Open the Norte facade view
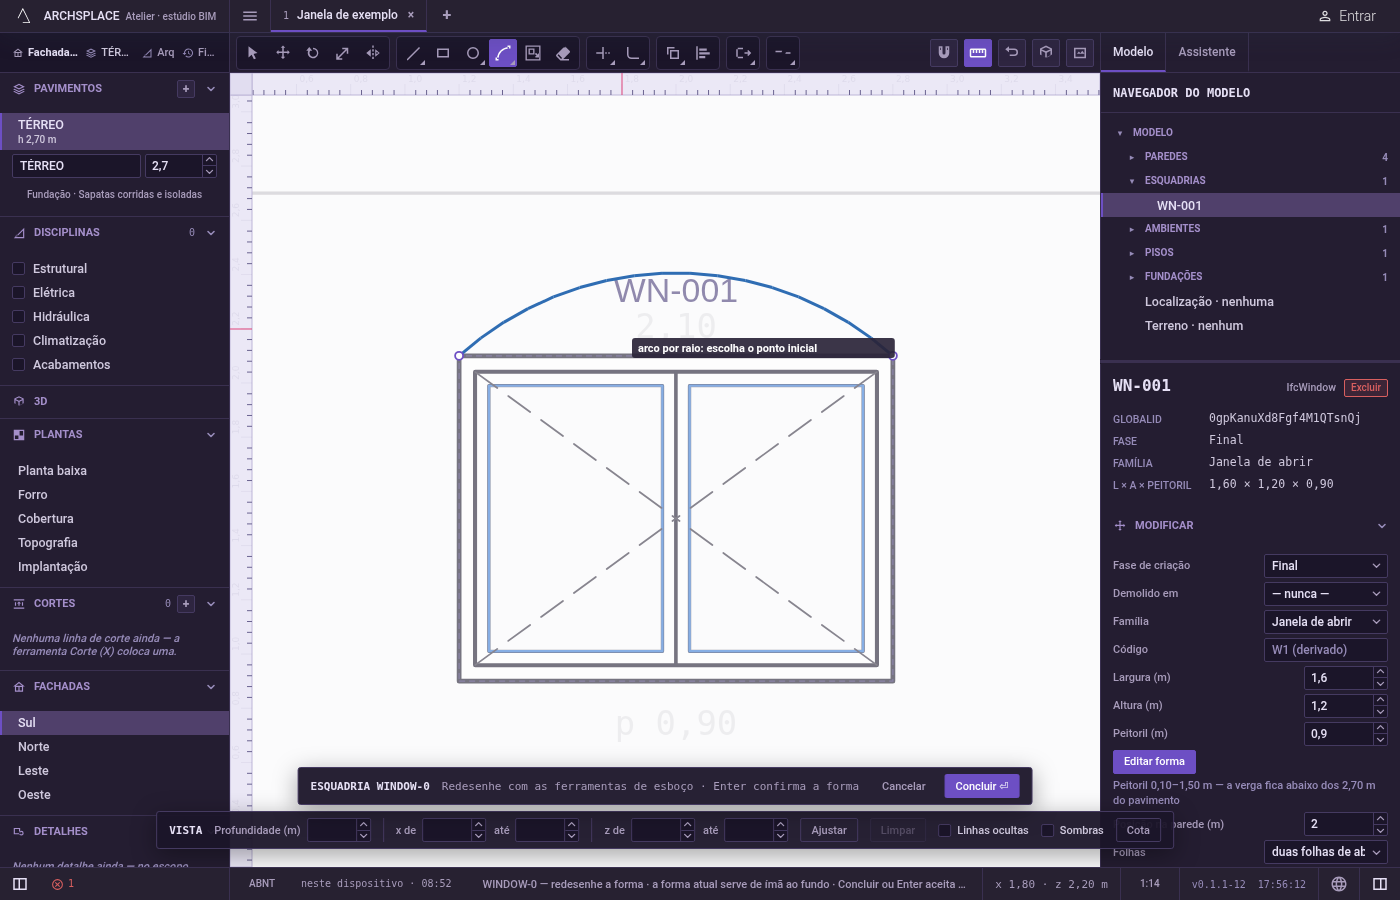 tap(114, 747)
